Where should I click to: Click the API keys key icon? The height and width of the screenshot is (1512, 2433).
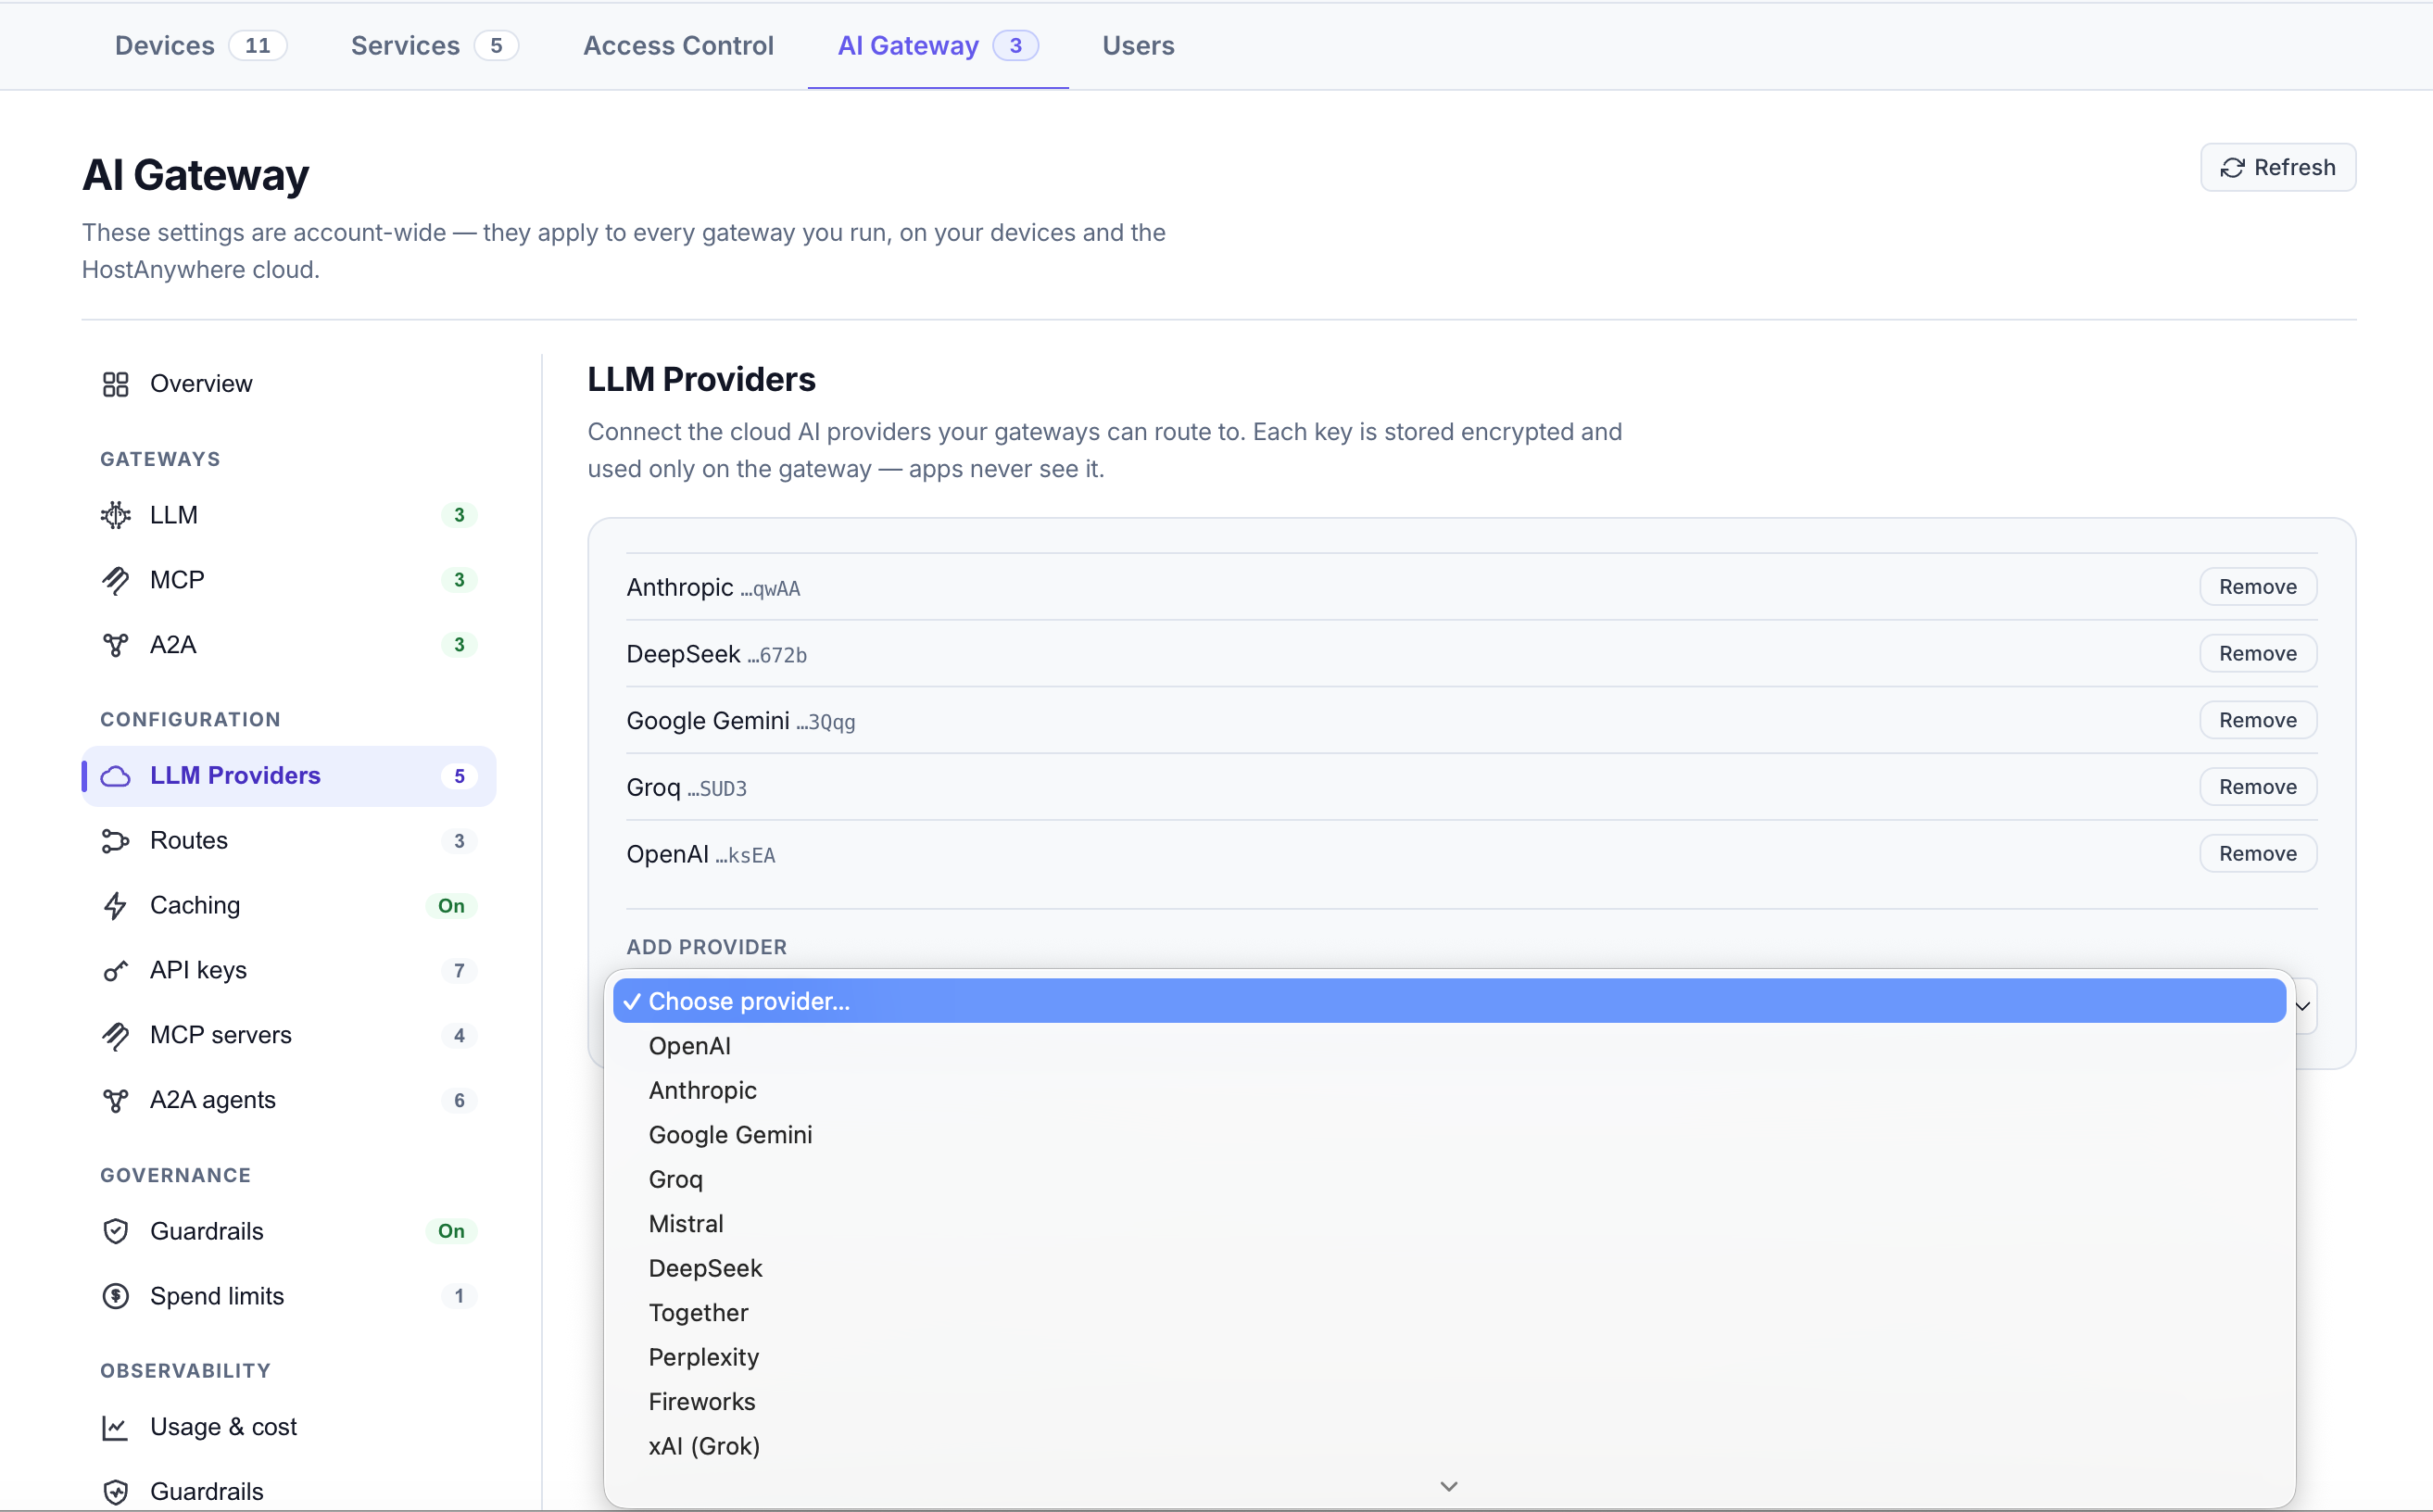pos(116,971)
